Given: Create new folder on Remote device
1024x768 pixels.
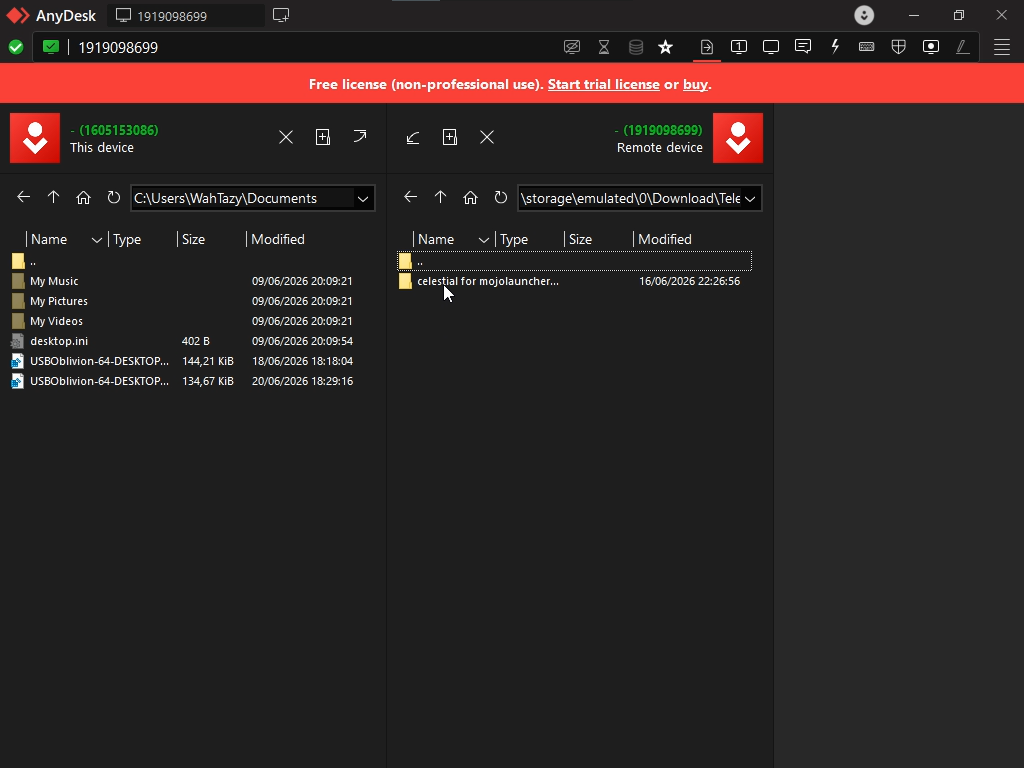Looking at the screenshot, I should pyautogui.click(x=450, y=136).
